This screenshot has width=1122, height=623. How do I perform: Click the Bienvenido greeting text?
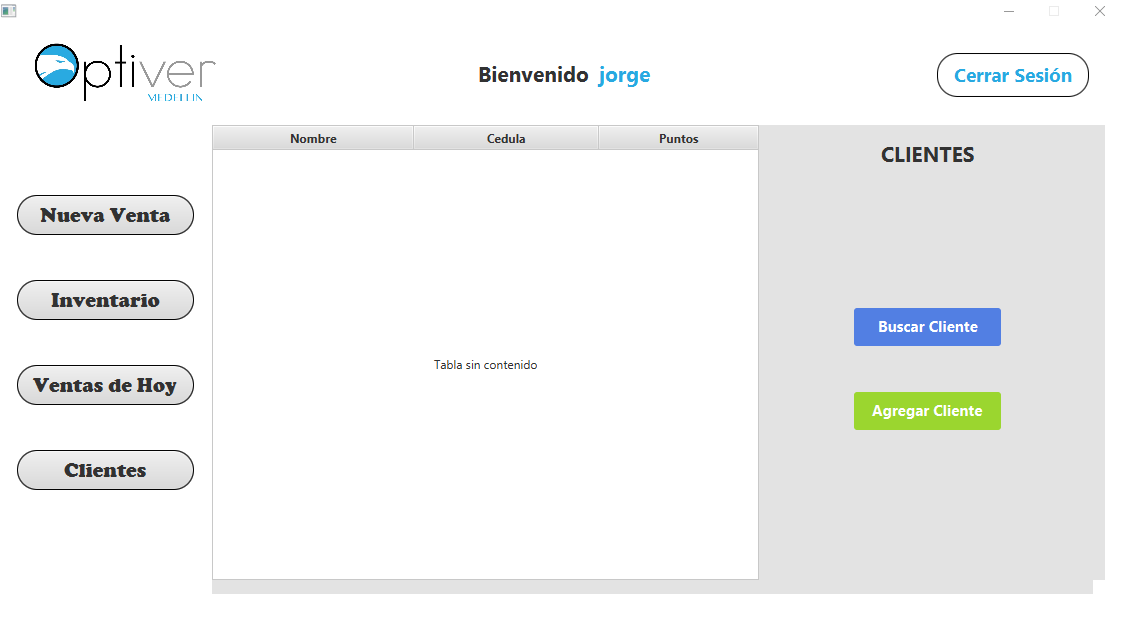(533, 74)
